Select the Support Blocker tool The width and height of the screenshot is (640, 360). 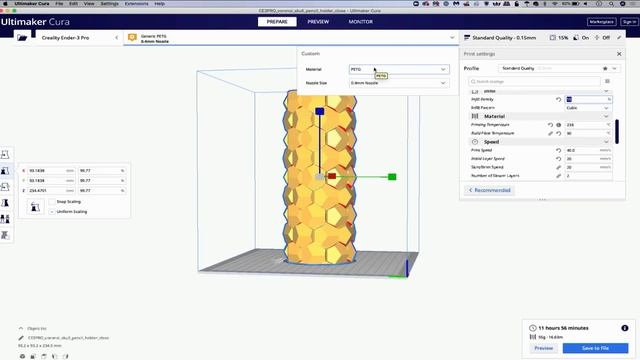click(x=5, y=235)
